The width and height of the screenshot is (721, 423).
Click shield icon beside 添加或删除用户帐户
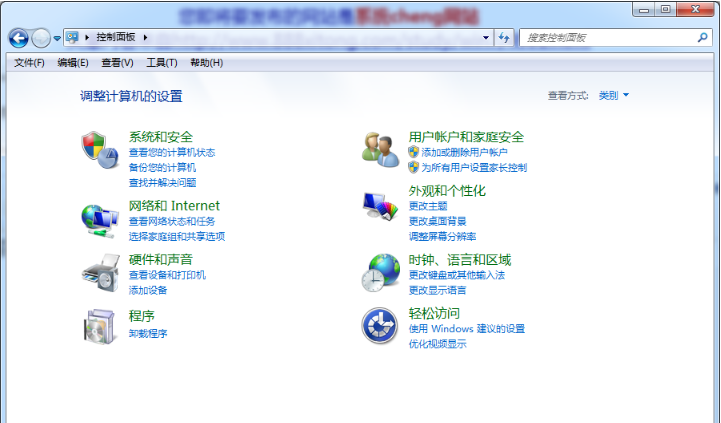tap(413, 152)
